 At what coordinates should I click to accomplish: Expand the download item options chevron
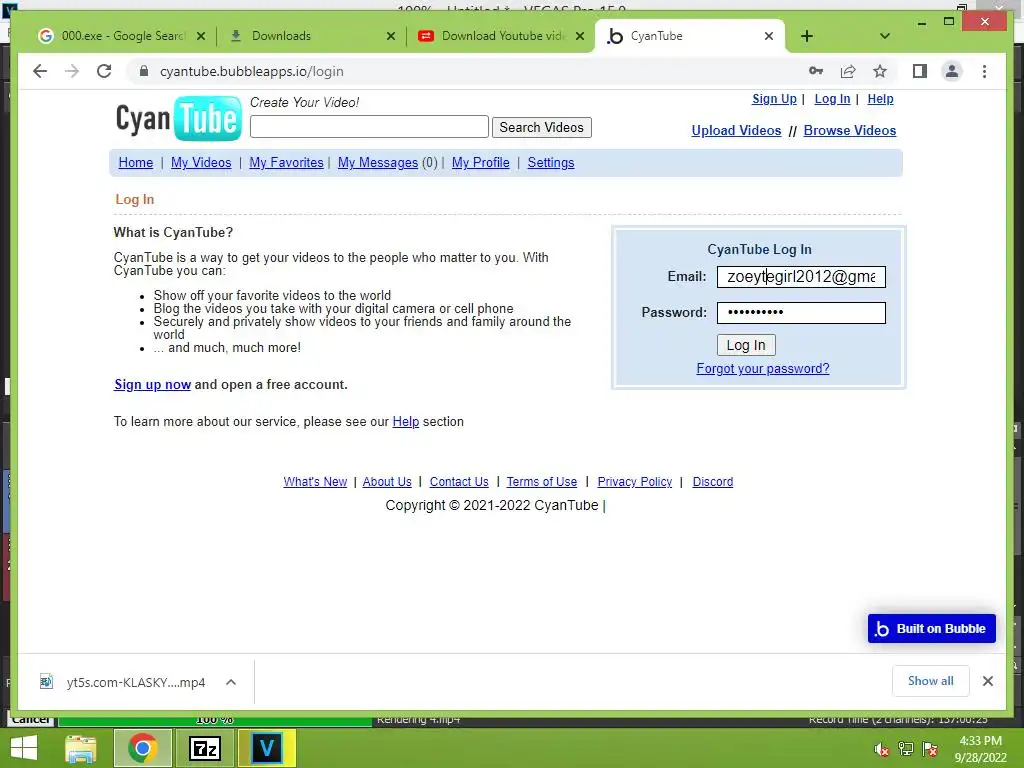pos(231,682)
